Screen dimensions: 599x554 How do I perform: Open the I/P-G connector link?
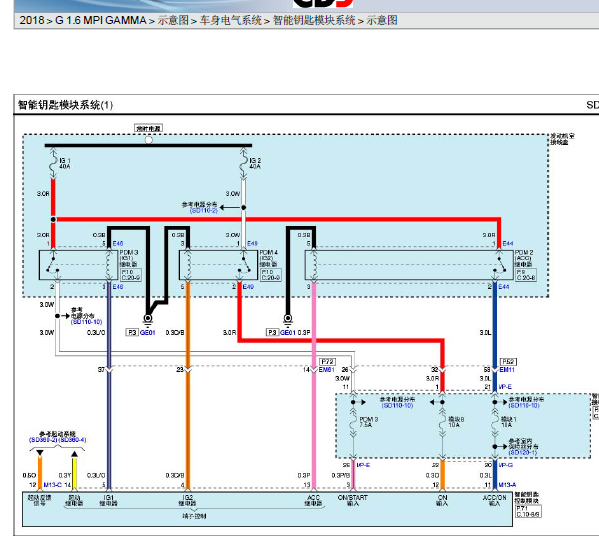(506, 465)
